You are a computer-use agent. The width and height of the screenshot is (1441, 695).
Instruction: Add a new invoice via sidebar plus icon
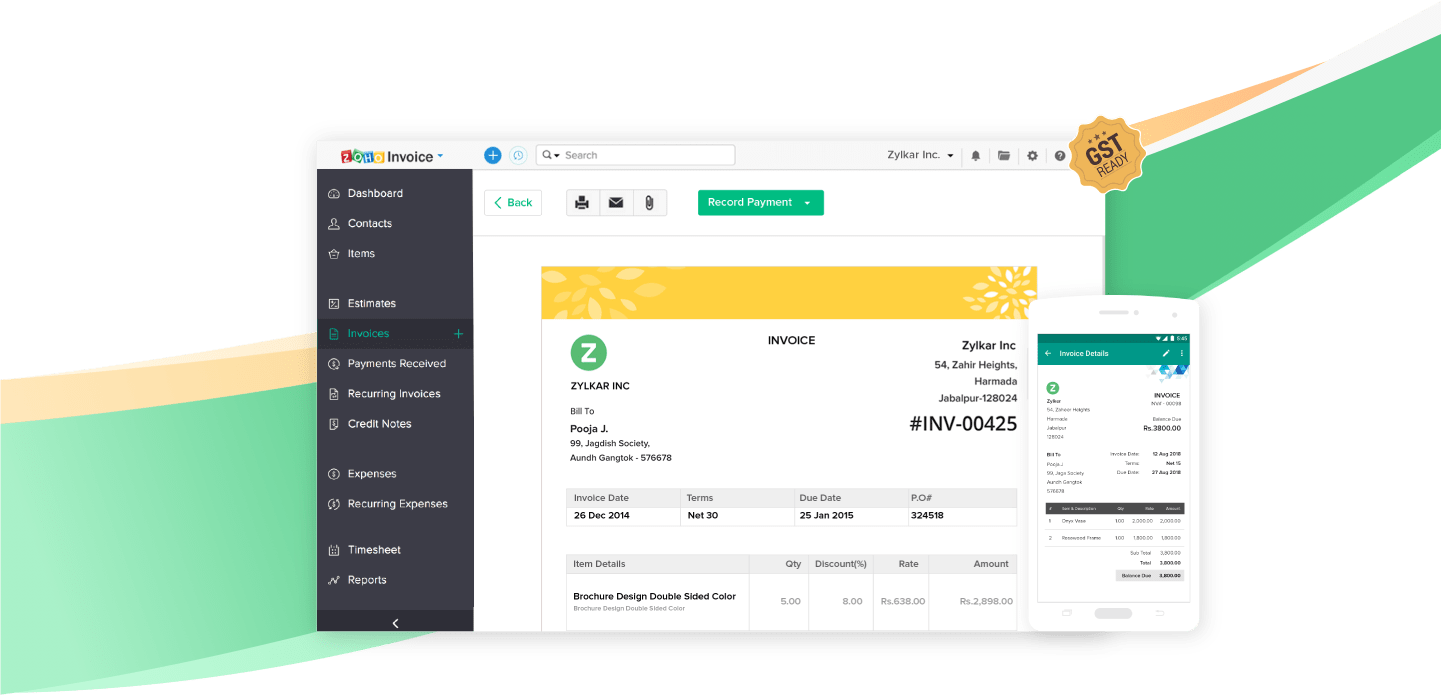coord(459,334)
